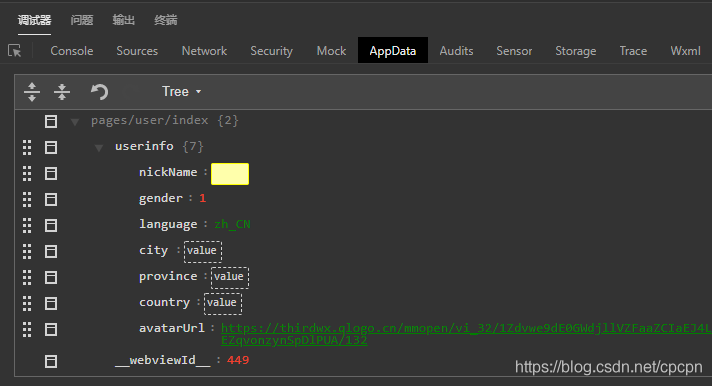Click the __webviewId__ value 449
712x386 pixels.
(238, 360)
